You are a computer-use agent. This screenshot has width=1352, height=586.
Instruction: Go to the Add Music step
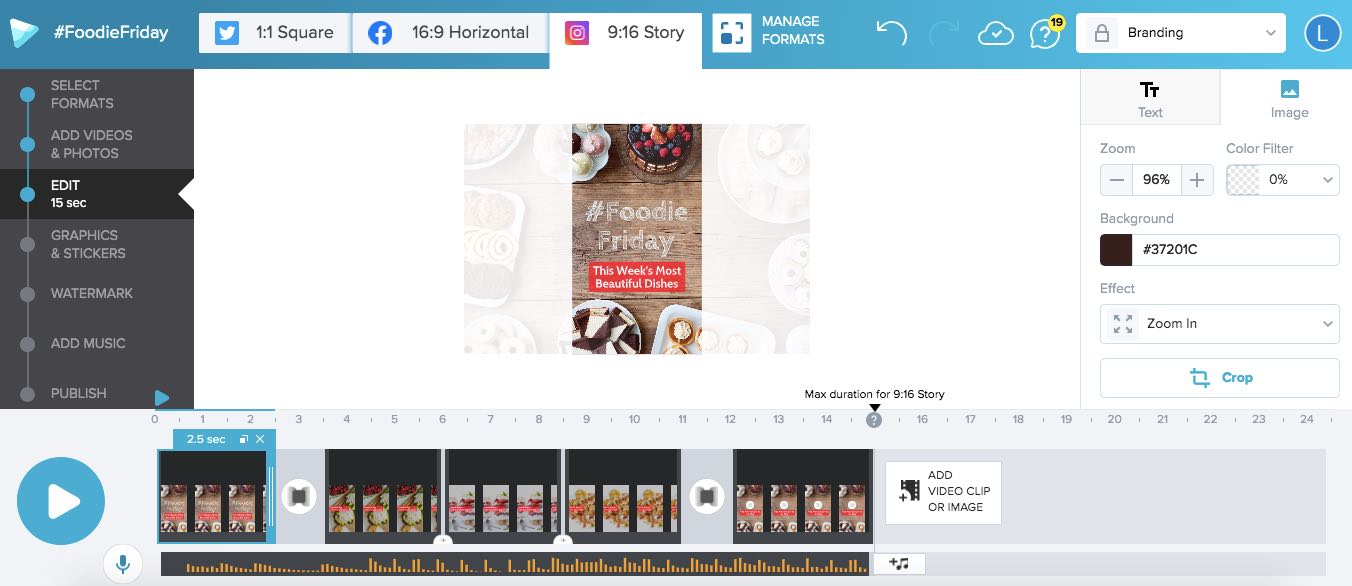point(88,343)
